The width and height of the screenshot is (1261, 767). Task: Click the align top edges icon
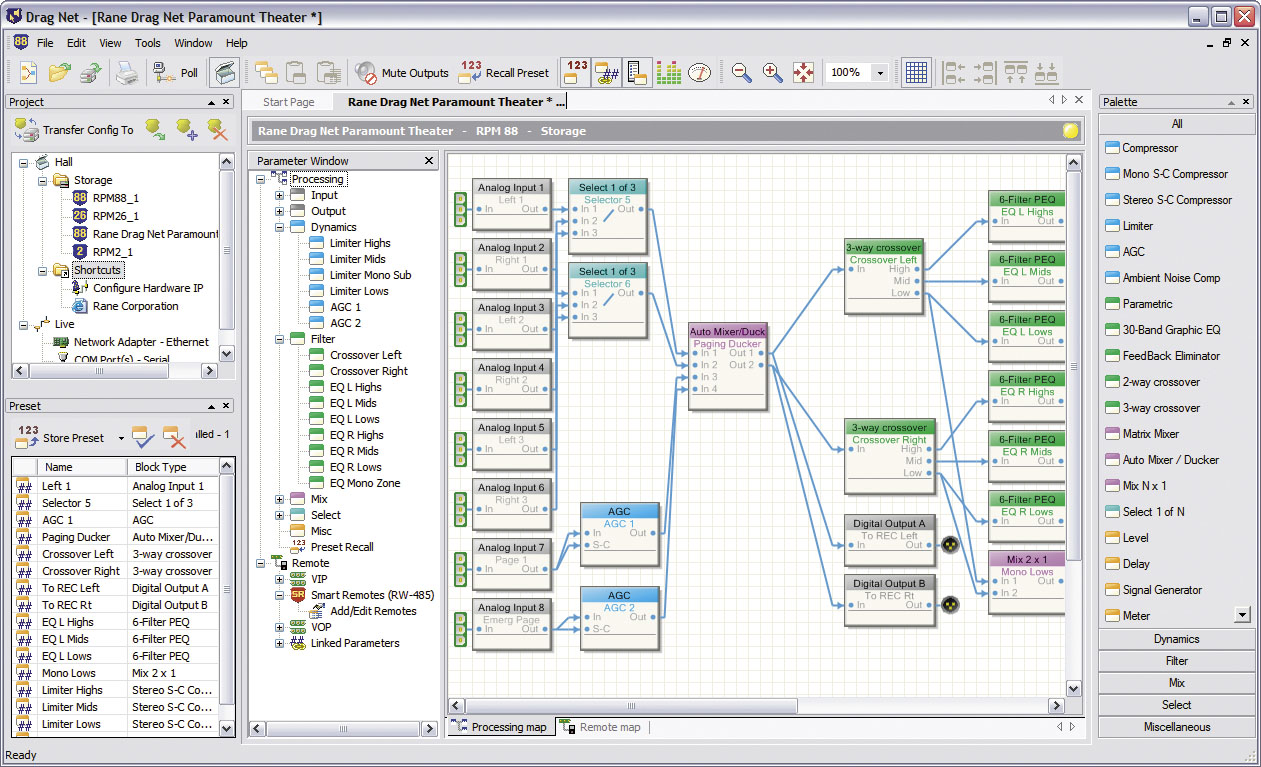[x=1015, y=73]
